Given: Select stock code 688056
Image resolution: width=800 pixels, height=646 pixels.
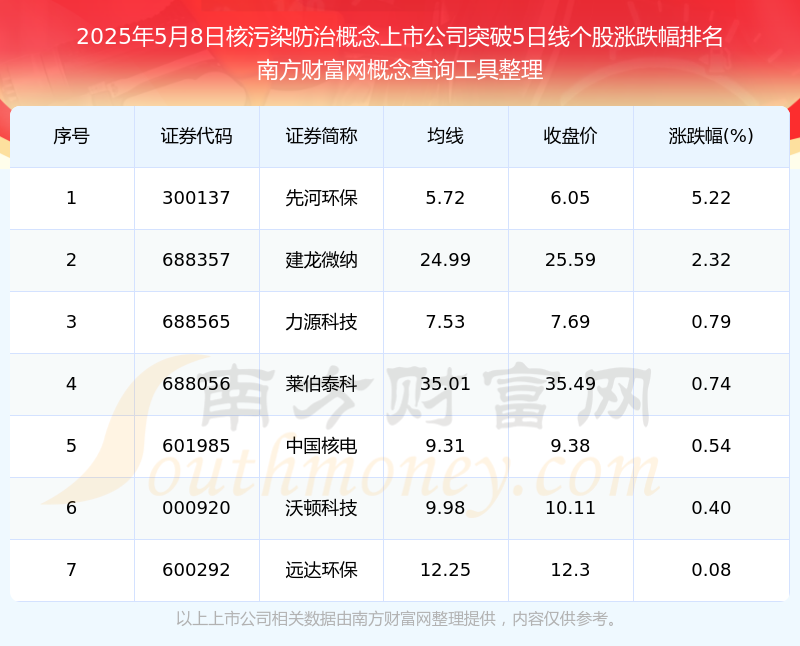Looking at the screenshot, I should (x=196, y=384).
